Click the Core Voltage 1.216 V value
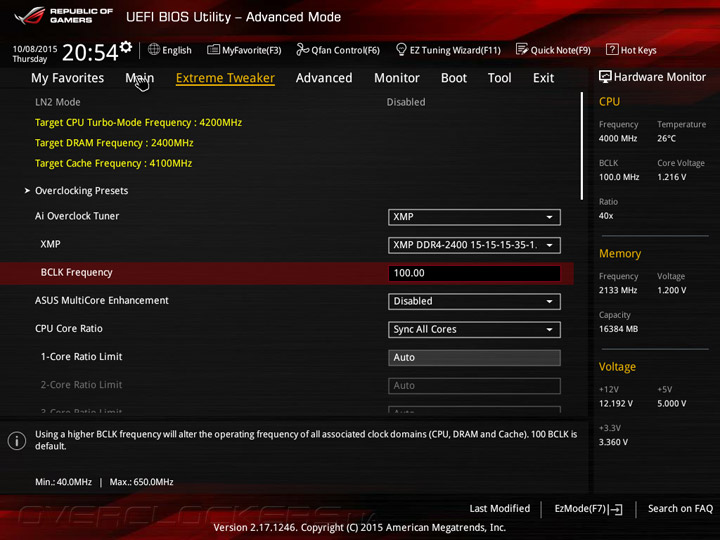This screenshot has height=540, width=720. 672,177
